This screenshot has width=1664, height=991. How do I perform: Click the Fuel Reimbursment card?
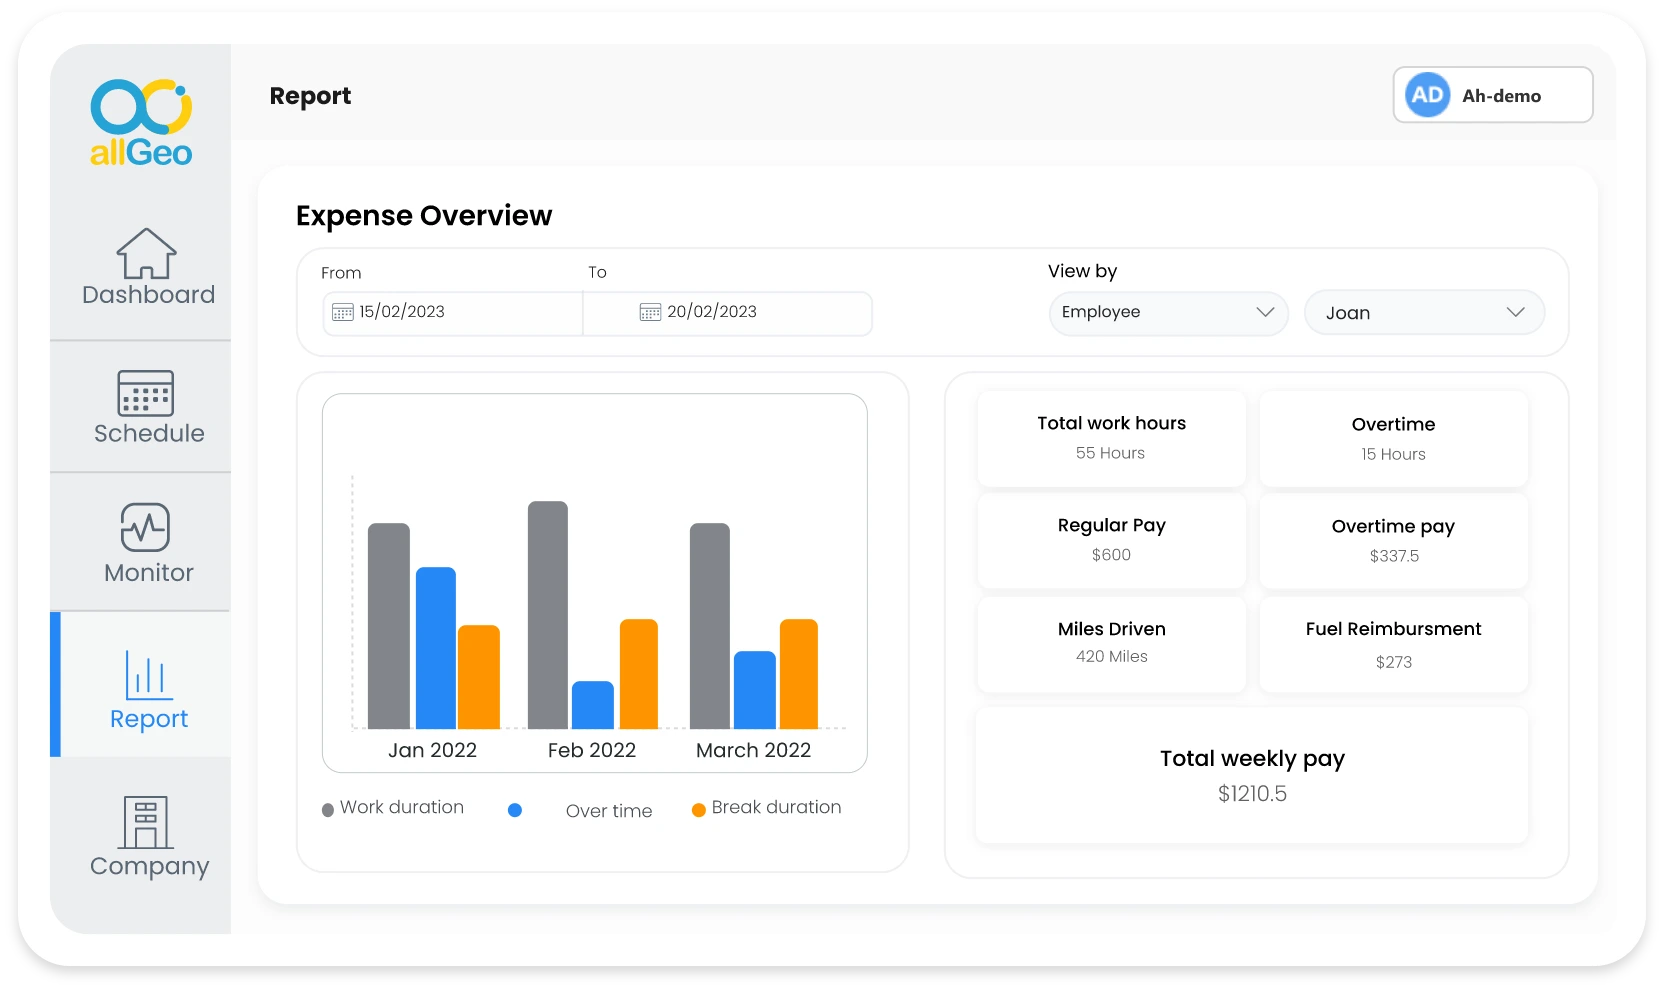[x=1393, y=644]
